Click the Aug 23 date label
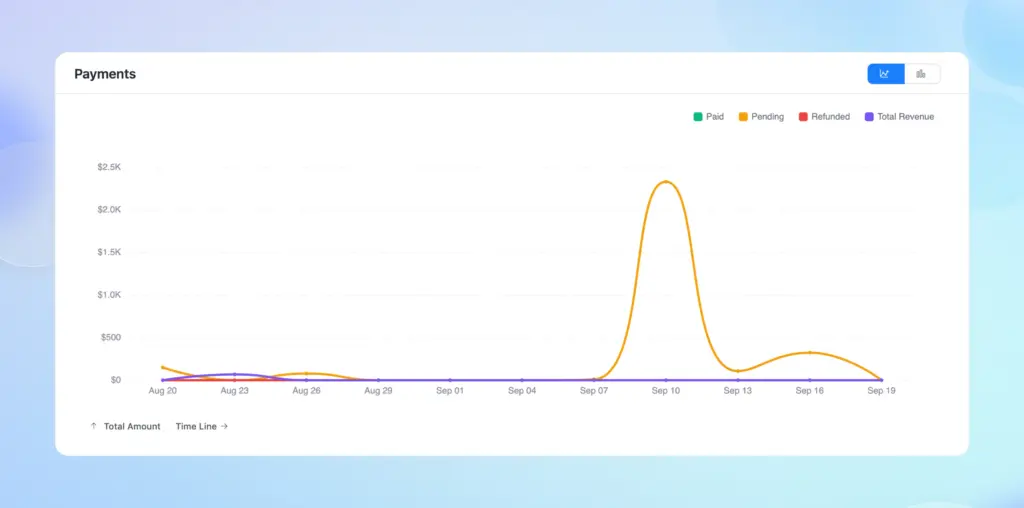This screenshot has width=1024, height=508. (x=234, y=391)
